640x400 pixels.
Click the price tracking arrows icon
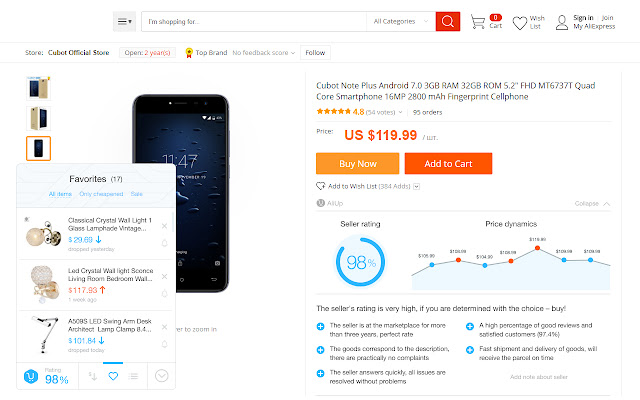pos(92,376)
